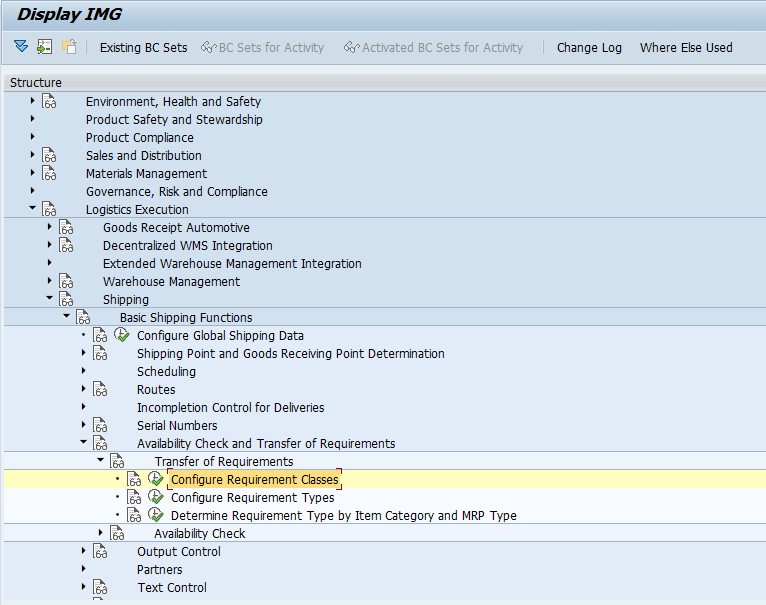This screenshot has width=766, height=605.
Task: Expand Text Control node
Action: point(84,587)
